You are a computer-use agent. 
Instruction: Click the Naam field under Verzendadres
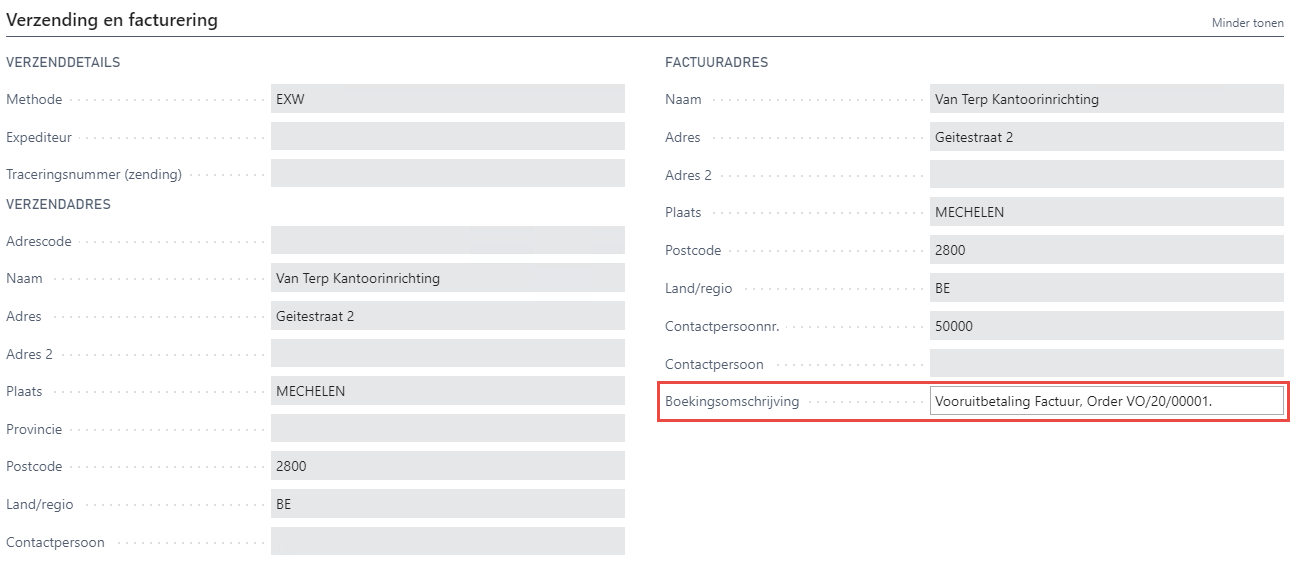tap(447, 278)
